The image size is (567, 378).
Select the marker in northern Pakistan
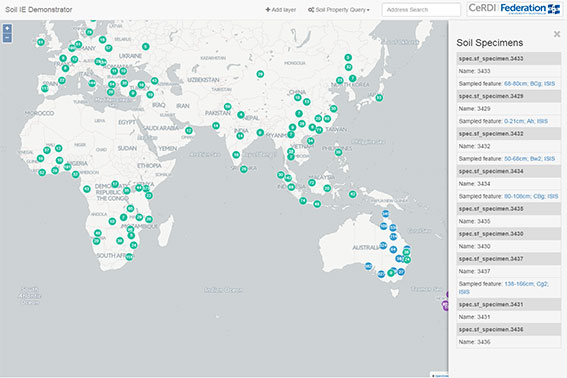227,106
